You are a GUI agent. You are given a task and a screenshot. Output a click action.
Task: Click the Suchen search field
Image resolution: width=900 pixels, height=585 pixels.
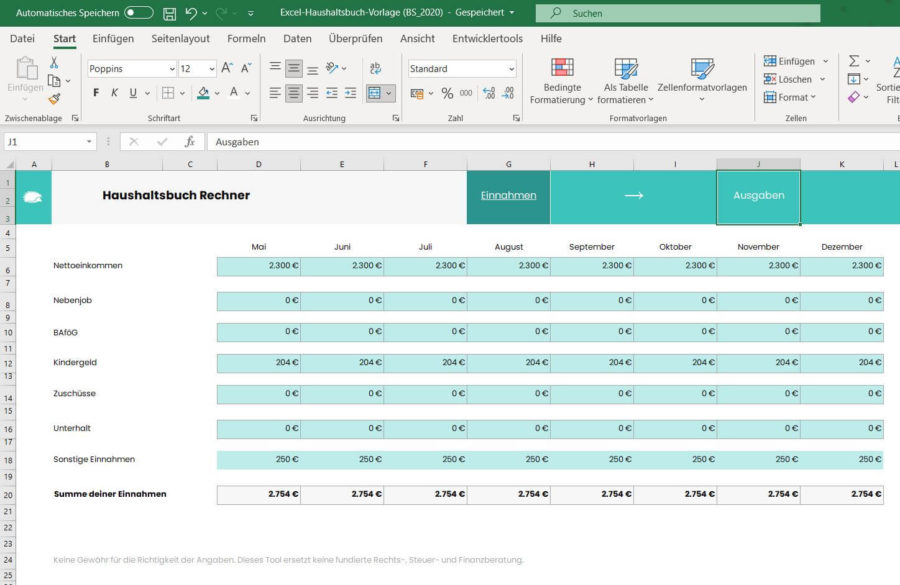coord(678,13)
